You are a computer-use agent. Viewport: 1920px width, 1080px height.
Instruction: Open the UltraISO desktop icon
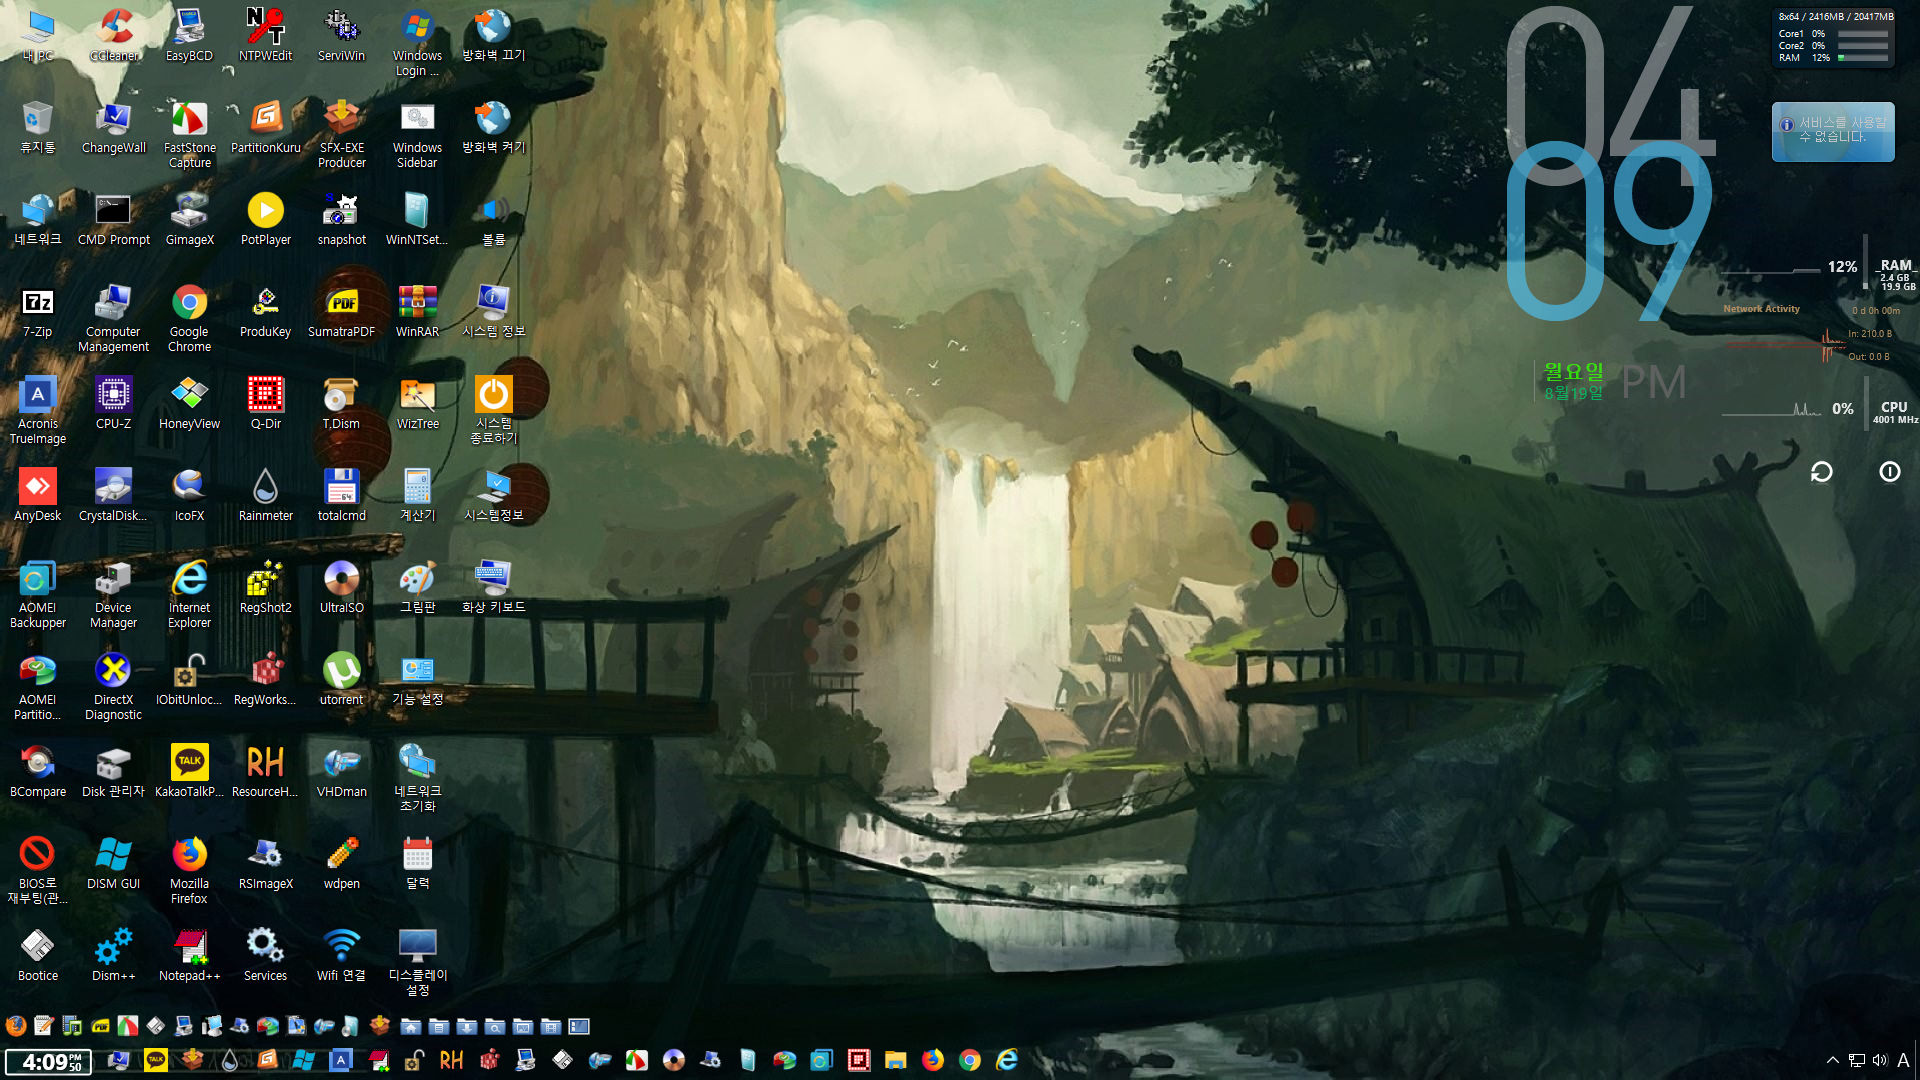[341, 587]
